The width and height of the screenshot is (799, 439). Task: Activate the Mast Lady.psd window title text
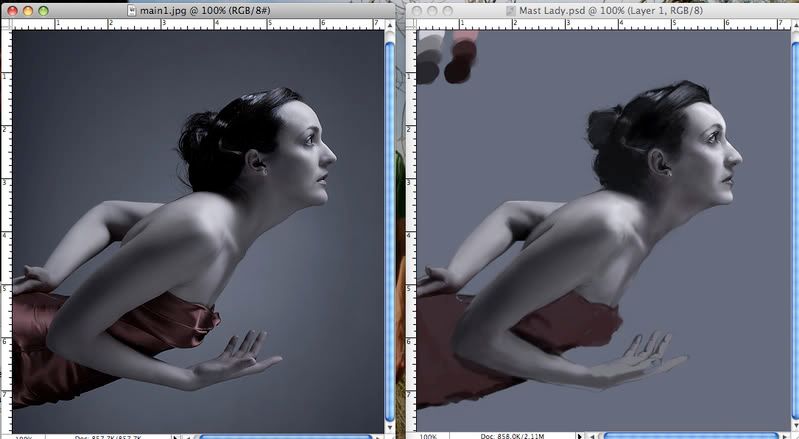pos(611,10)
